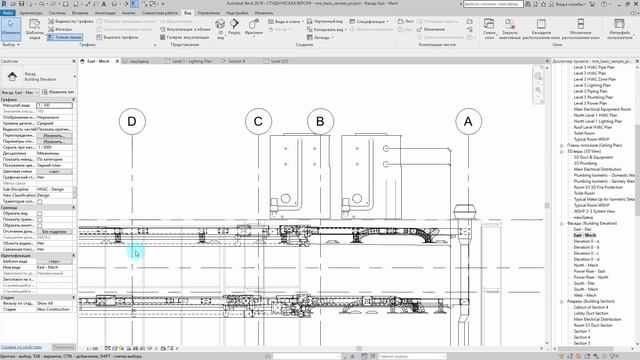Select 3D Plumbing view in project browser
Screen dimensions: 640x360
(x=585, y=163)
